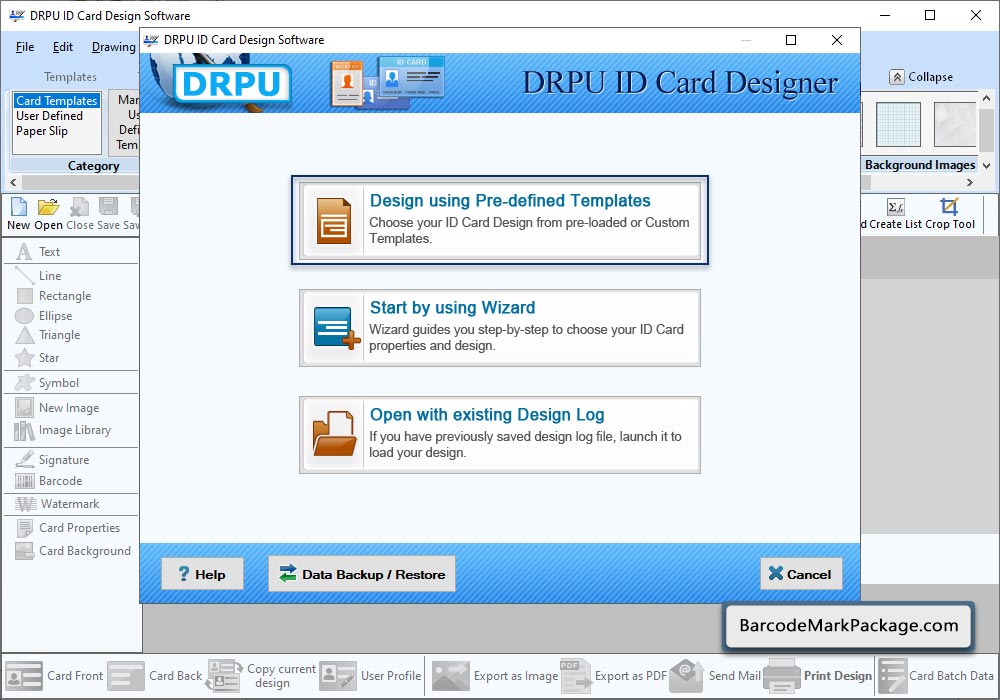This screenshot has width=1000, height=700.
Task: Choose Design using Pre-defined Templates
Action: point(500,220)
